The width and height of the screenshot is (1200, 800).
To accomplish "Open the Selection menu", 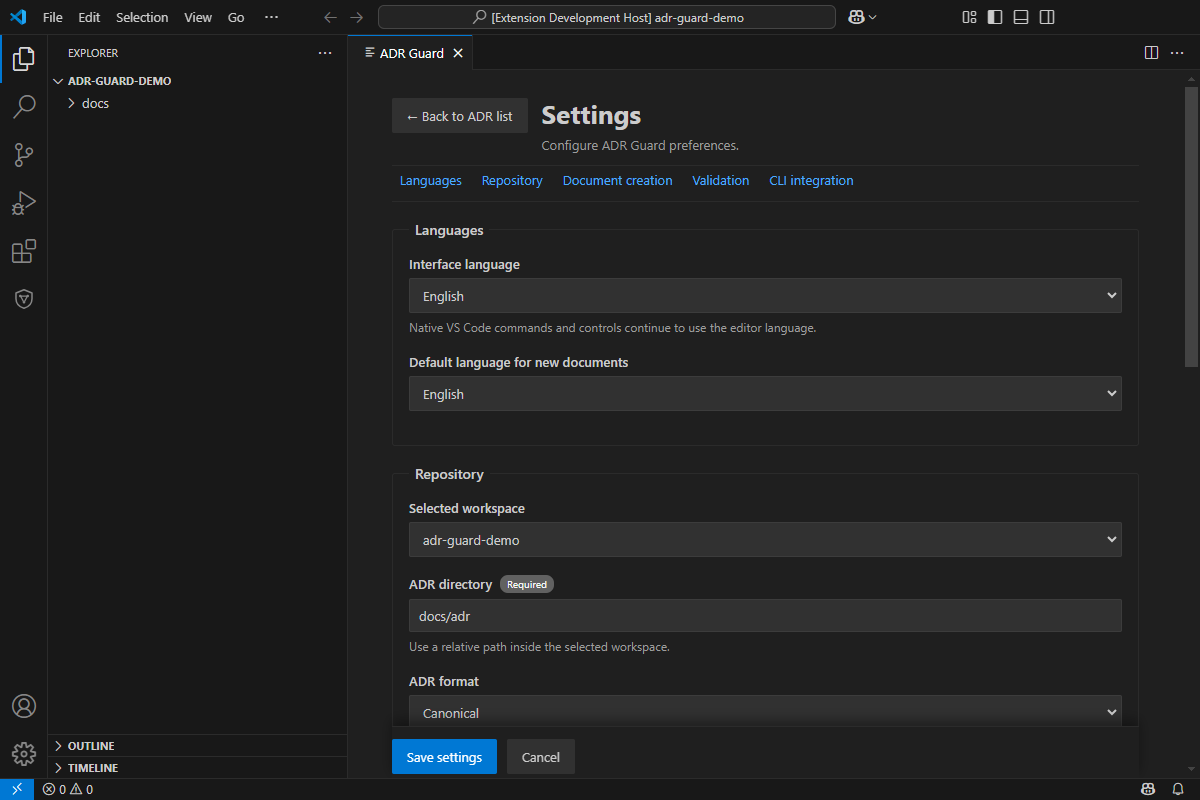I will tap(142, 17).
